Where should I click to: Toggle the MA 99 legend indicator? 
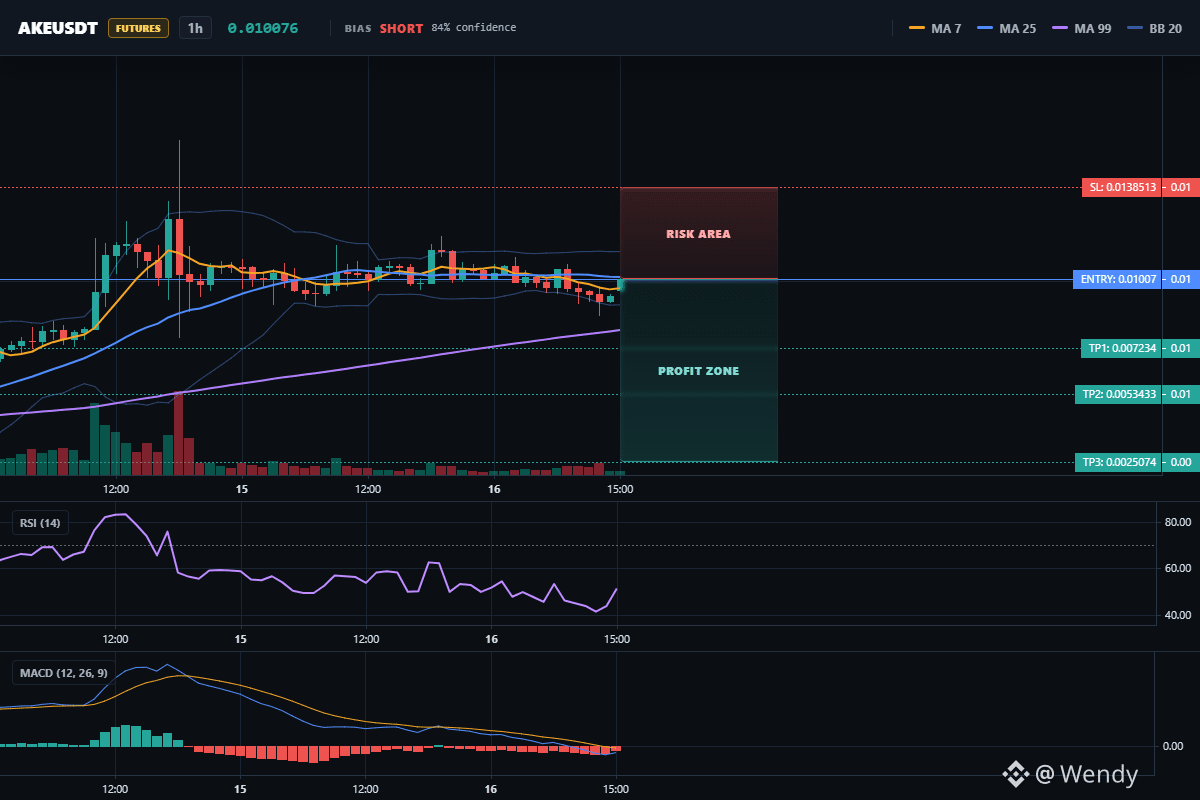tap(1081, 28)
